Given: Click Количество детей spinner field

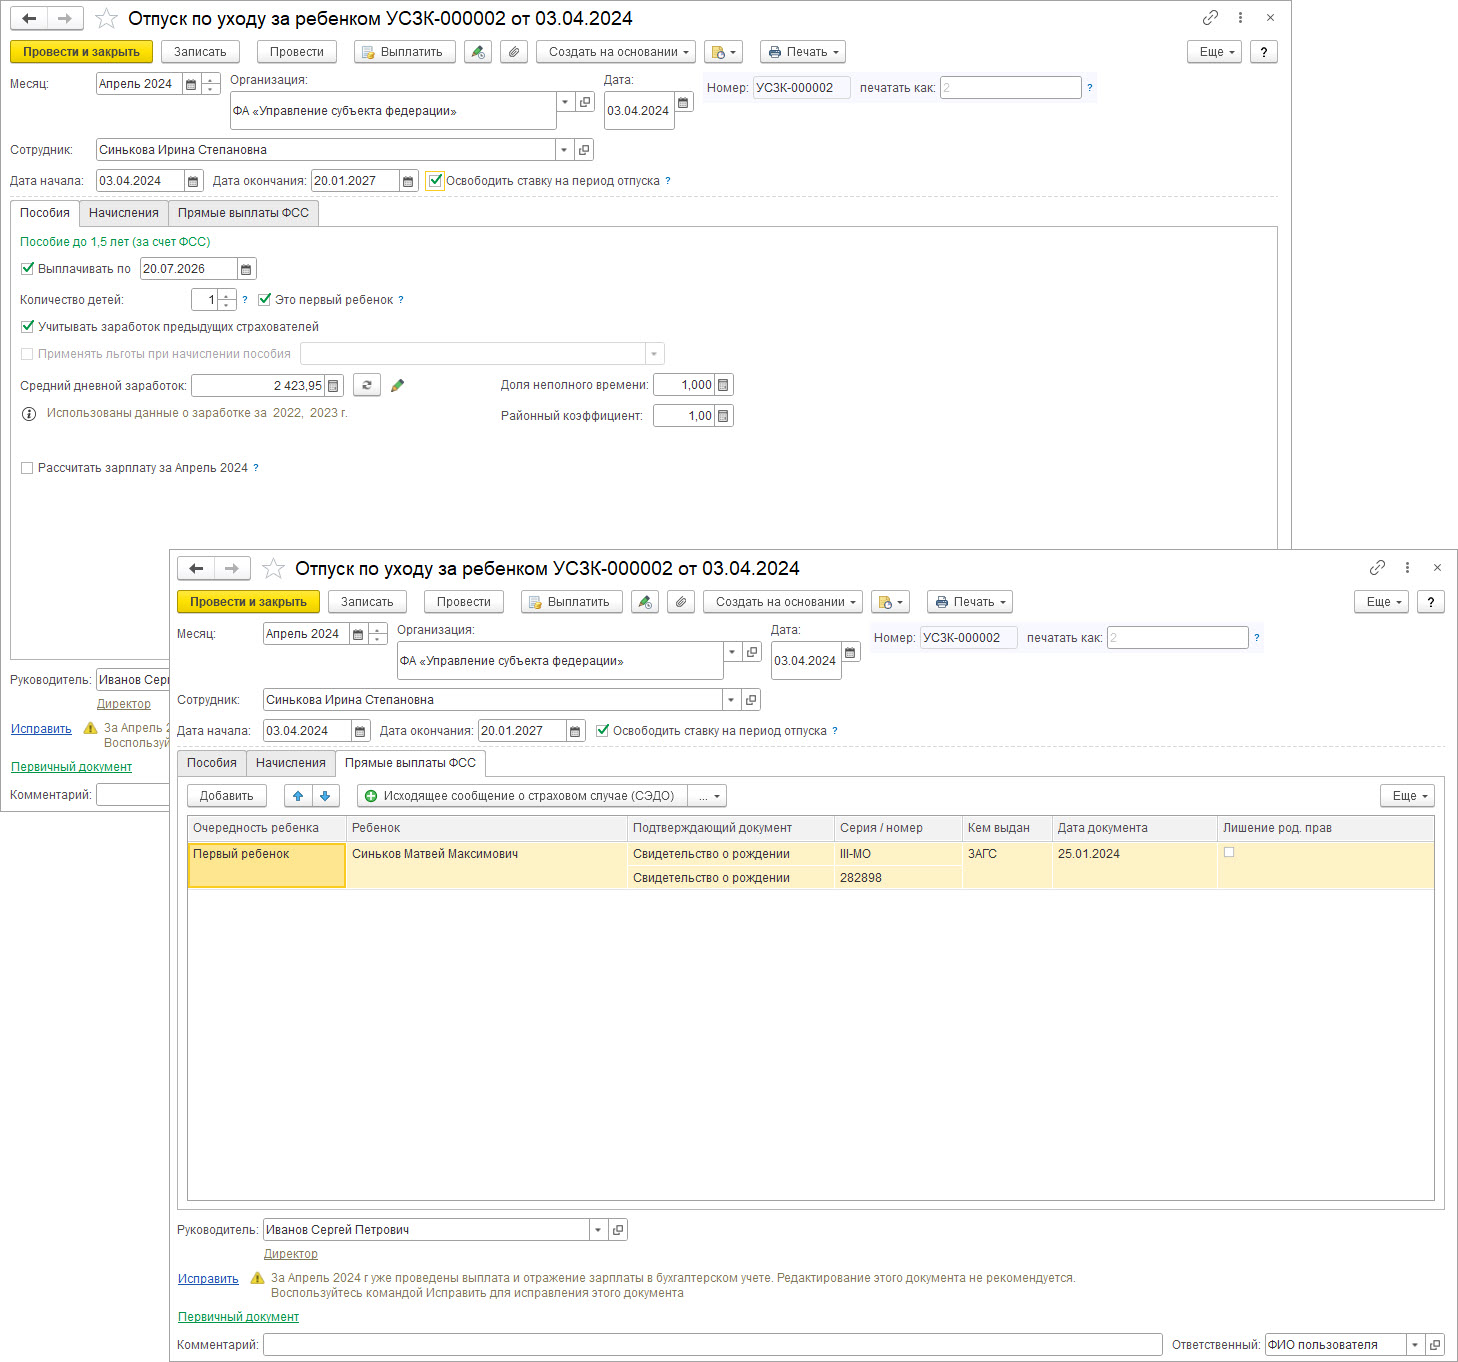Looking at the screenshot, I should click(x=214, y=300).
